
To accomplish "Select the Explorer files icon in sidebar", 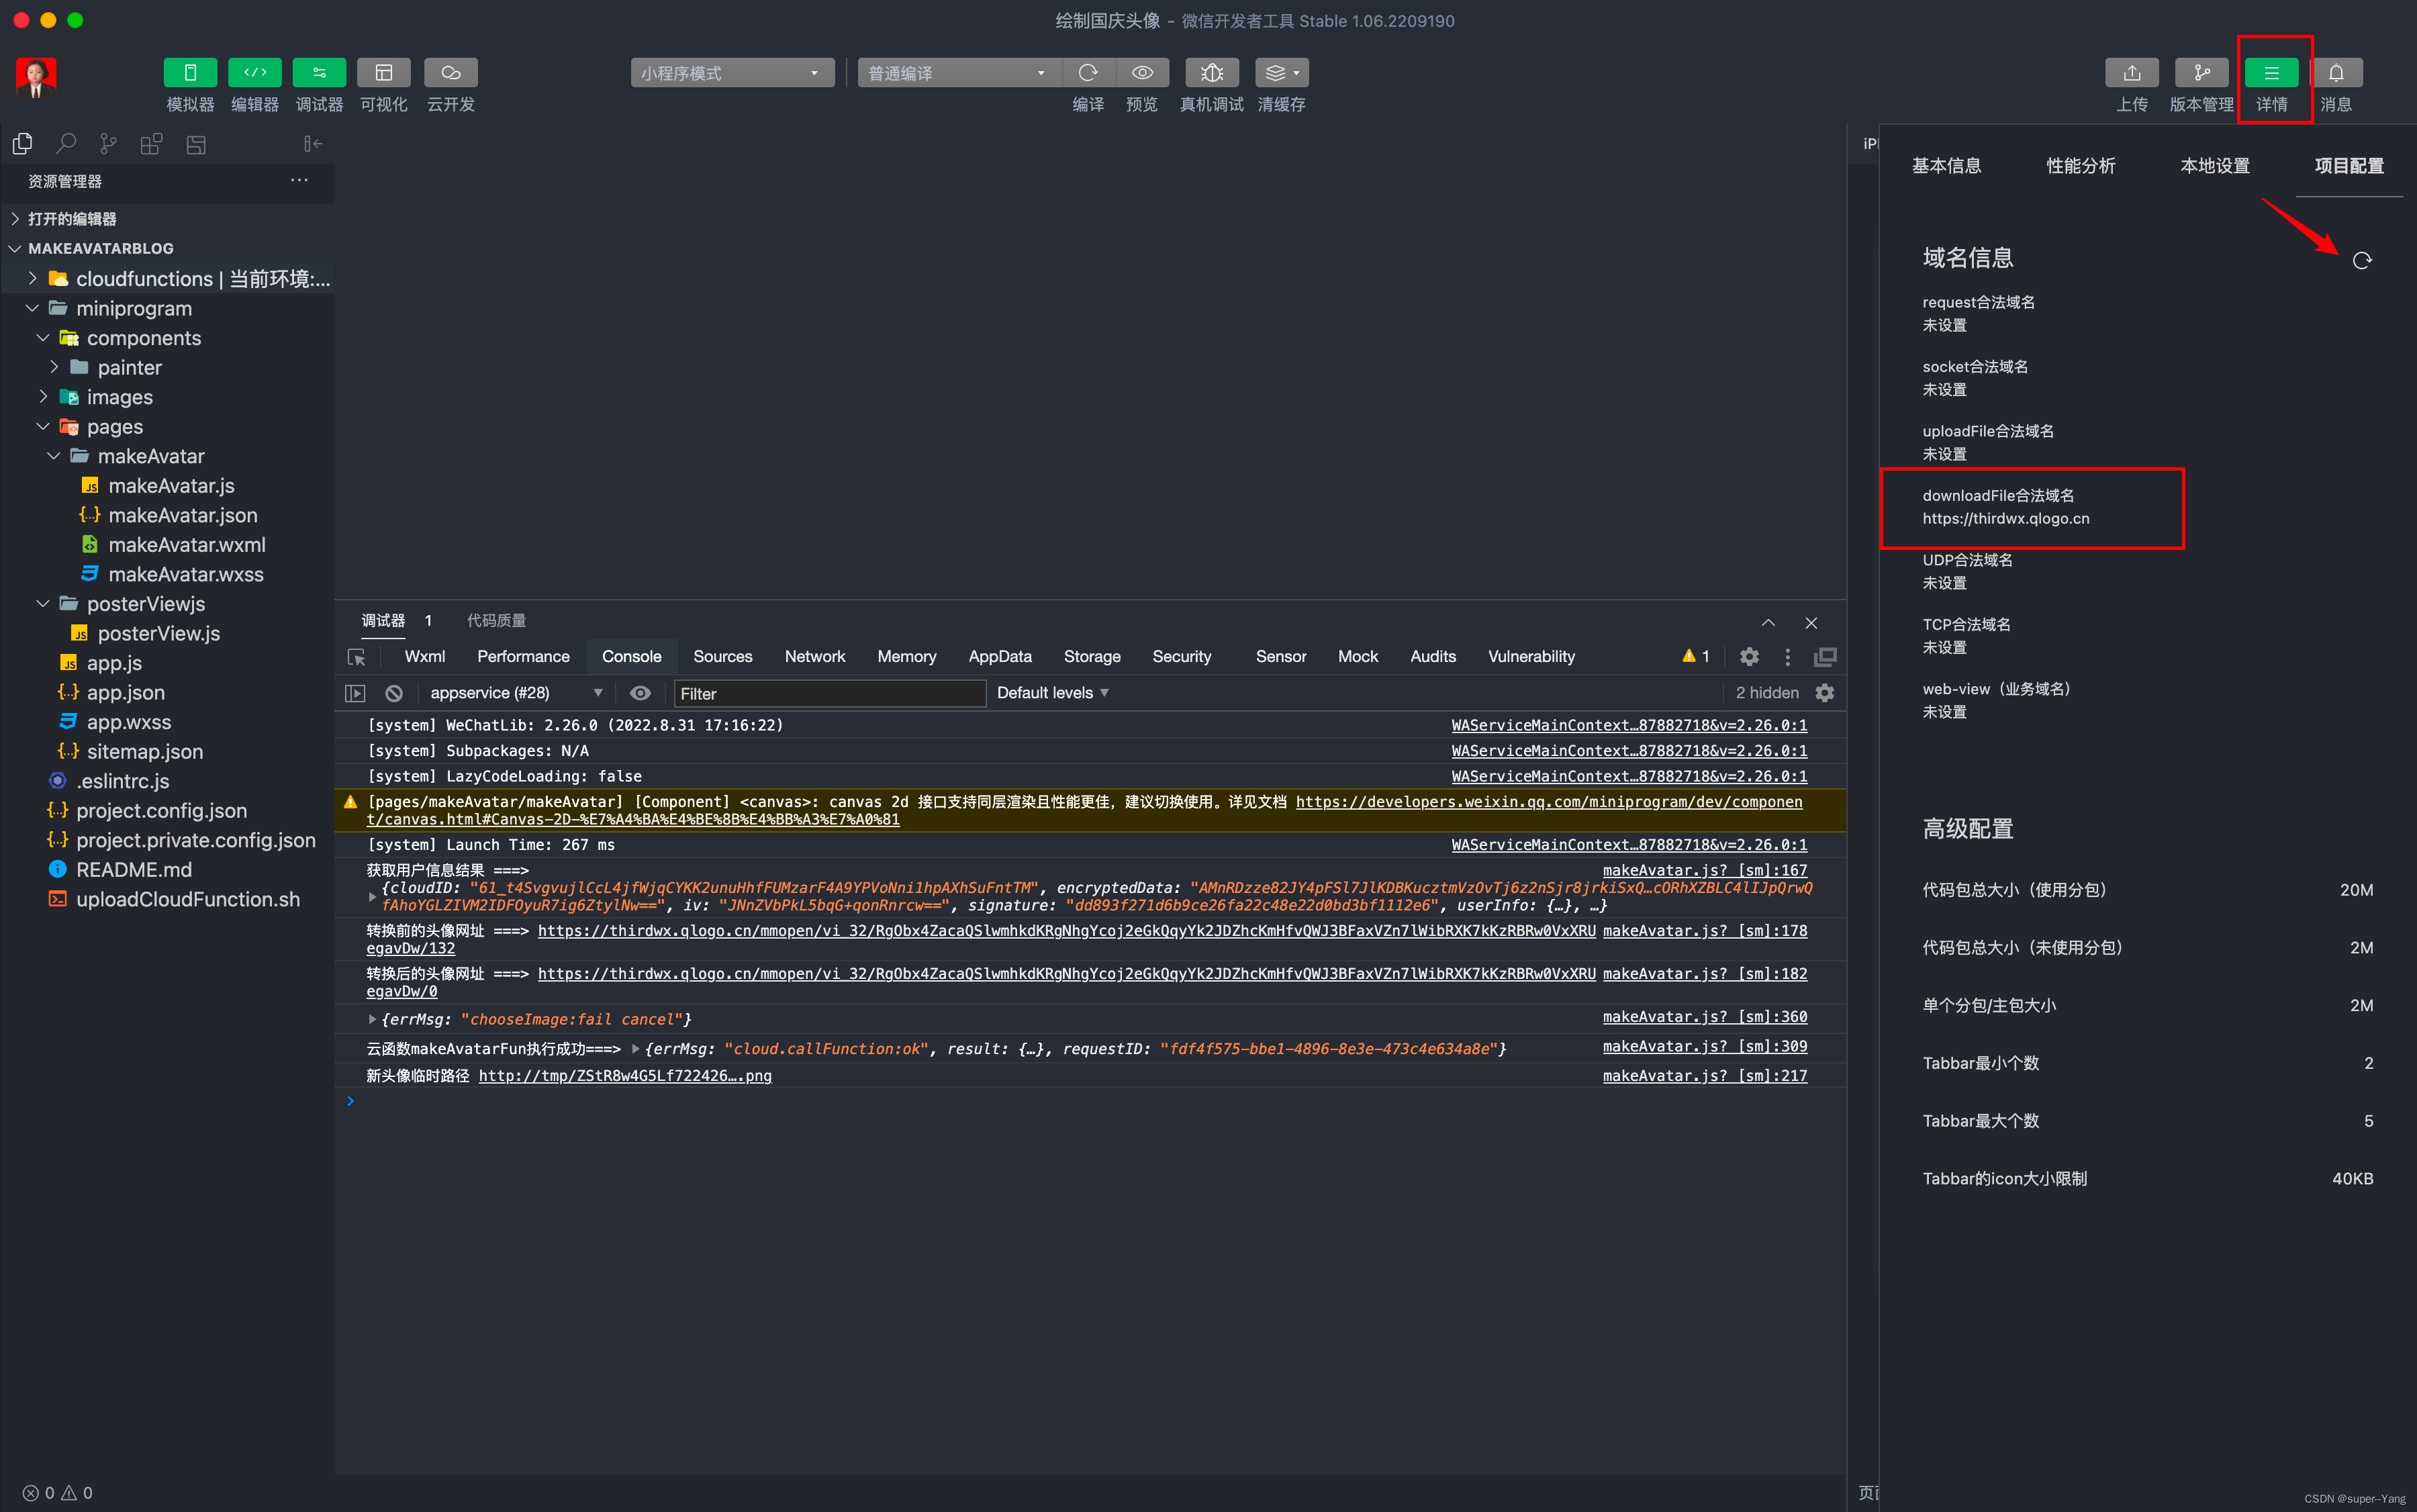I will click(x=22, y=144).
